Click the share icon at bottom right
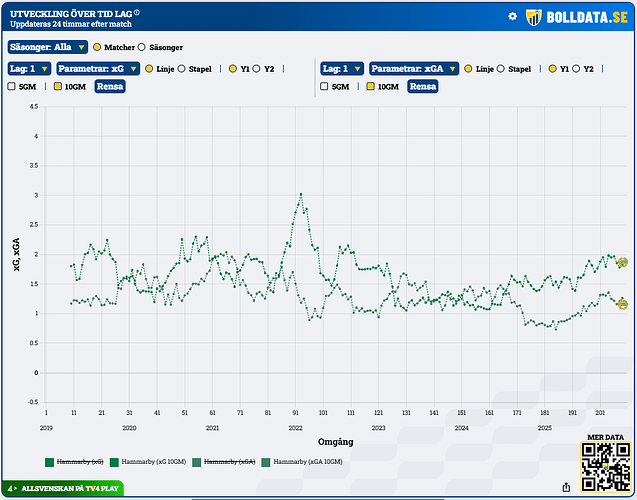This screenshot has height=500, width=637. tap(567, 487)
